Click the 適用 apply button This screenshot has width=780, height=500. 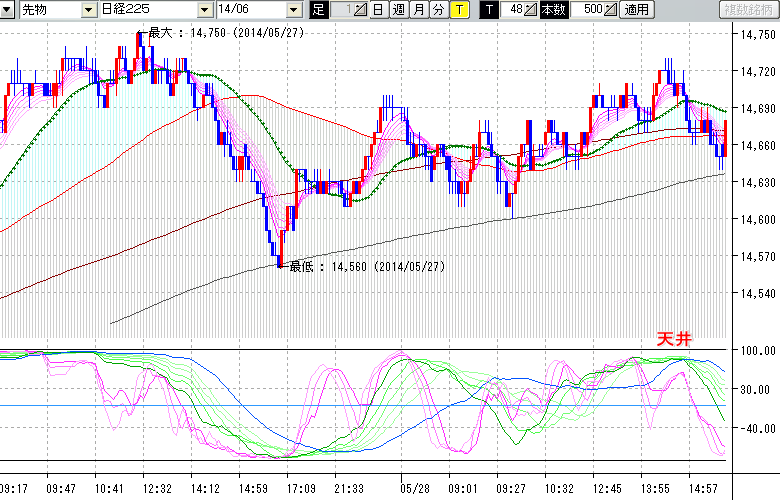(636, 10)
